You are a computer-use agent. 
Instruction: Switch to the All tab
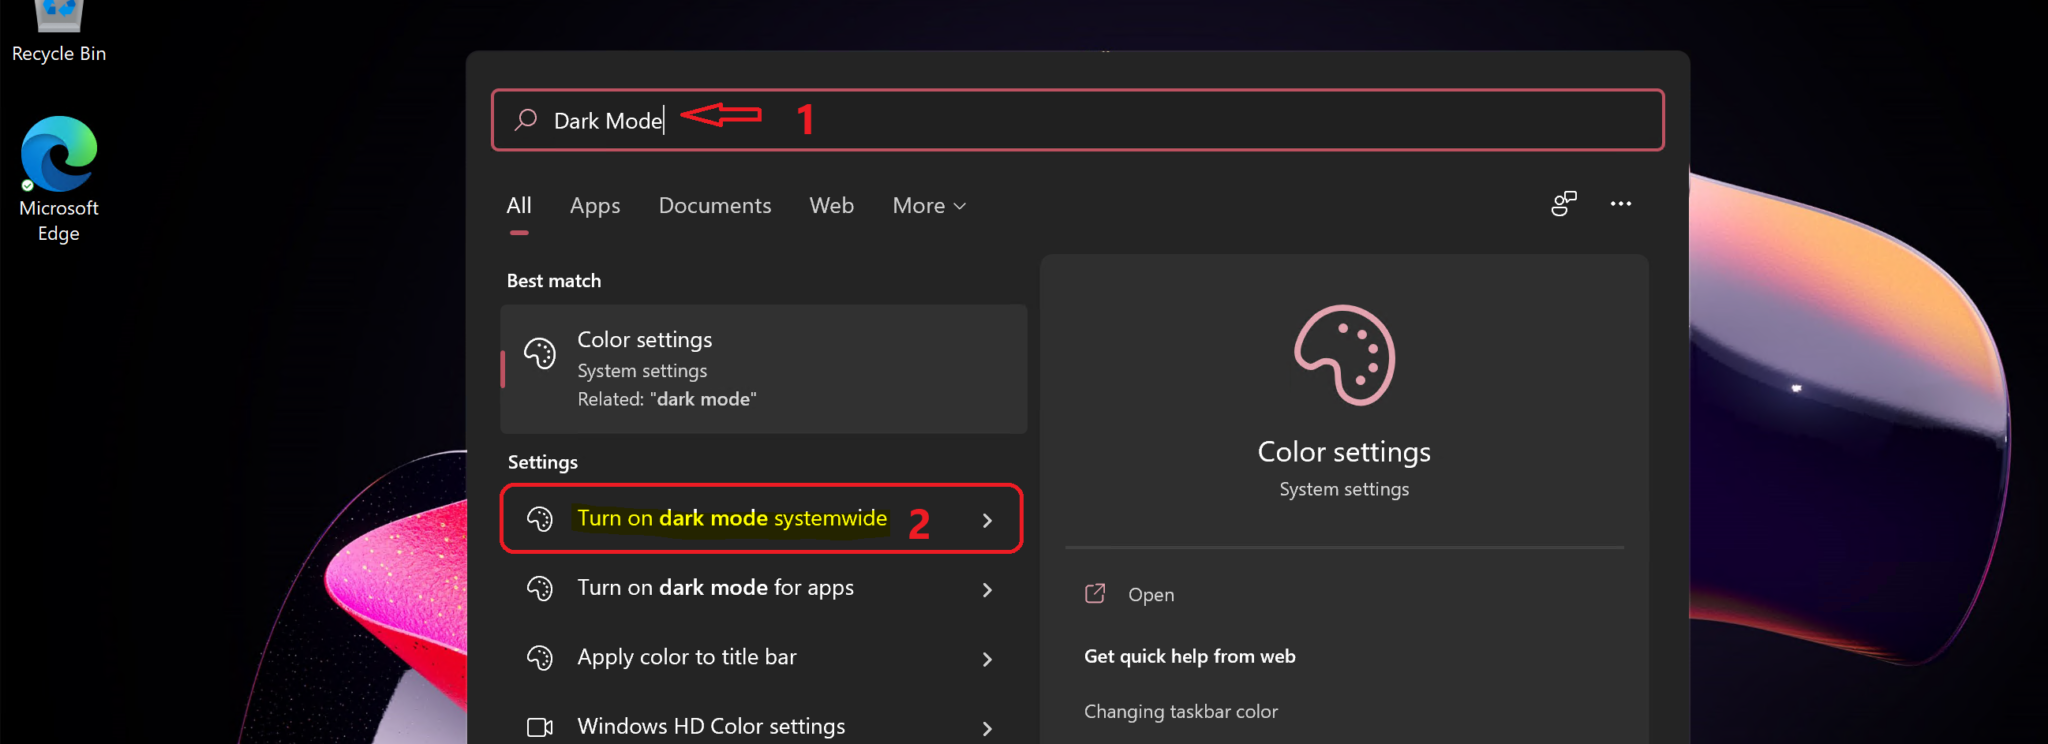519,206
